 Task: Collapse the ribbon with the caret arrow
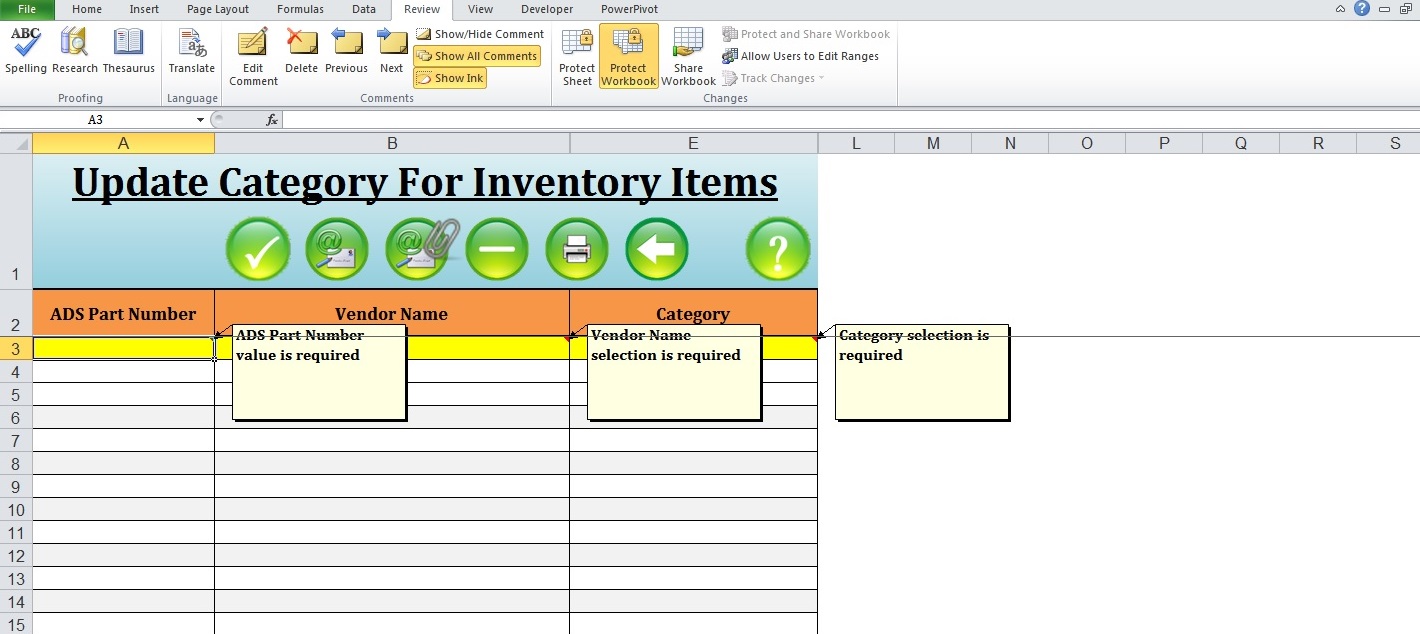[1340, 9]
